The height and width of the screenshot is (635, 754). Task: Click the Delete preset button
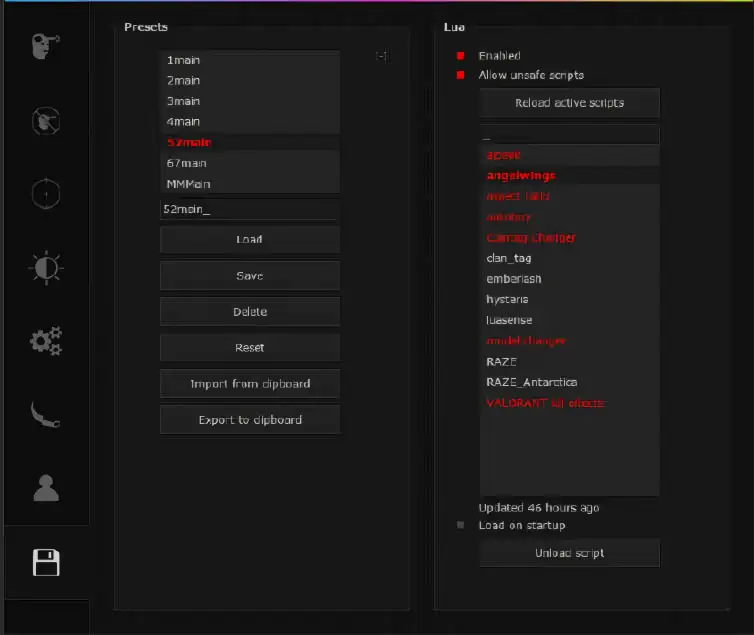[x=250, y=311]
